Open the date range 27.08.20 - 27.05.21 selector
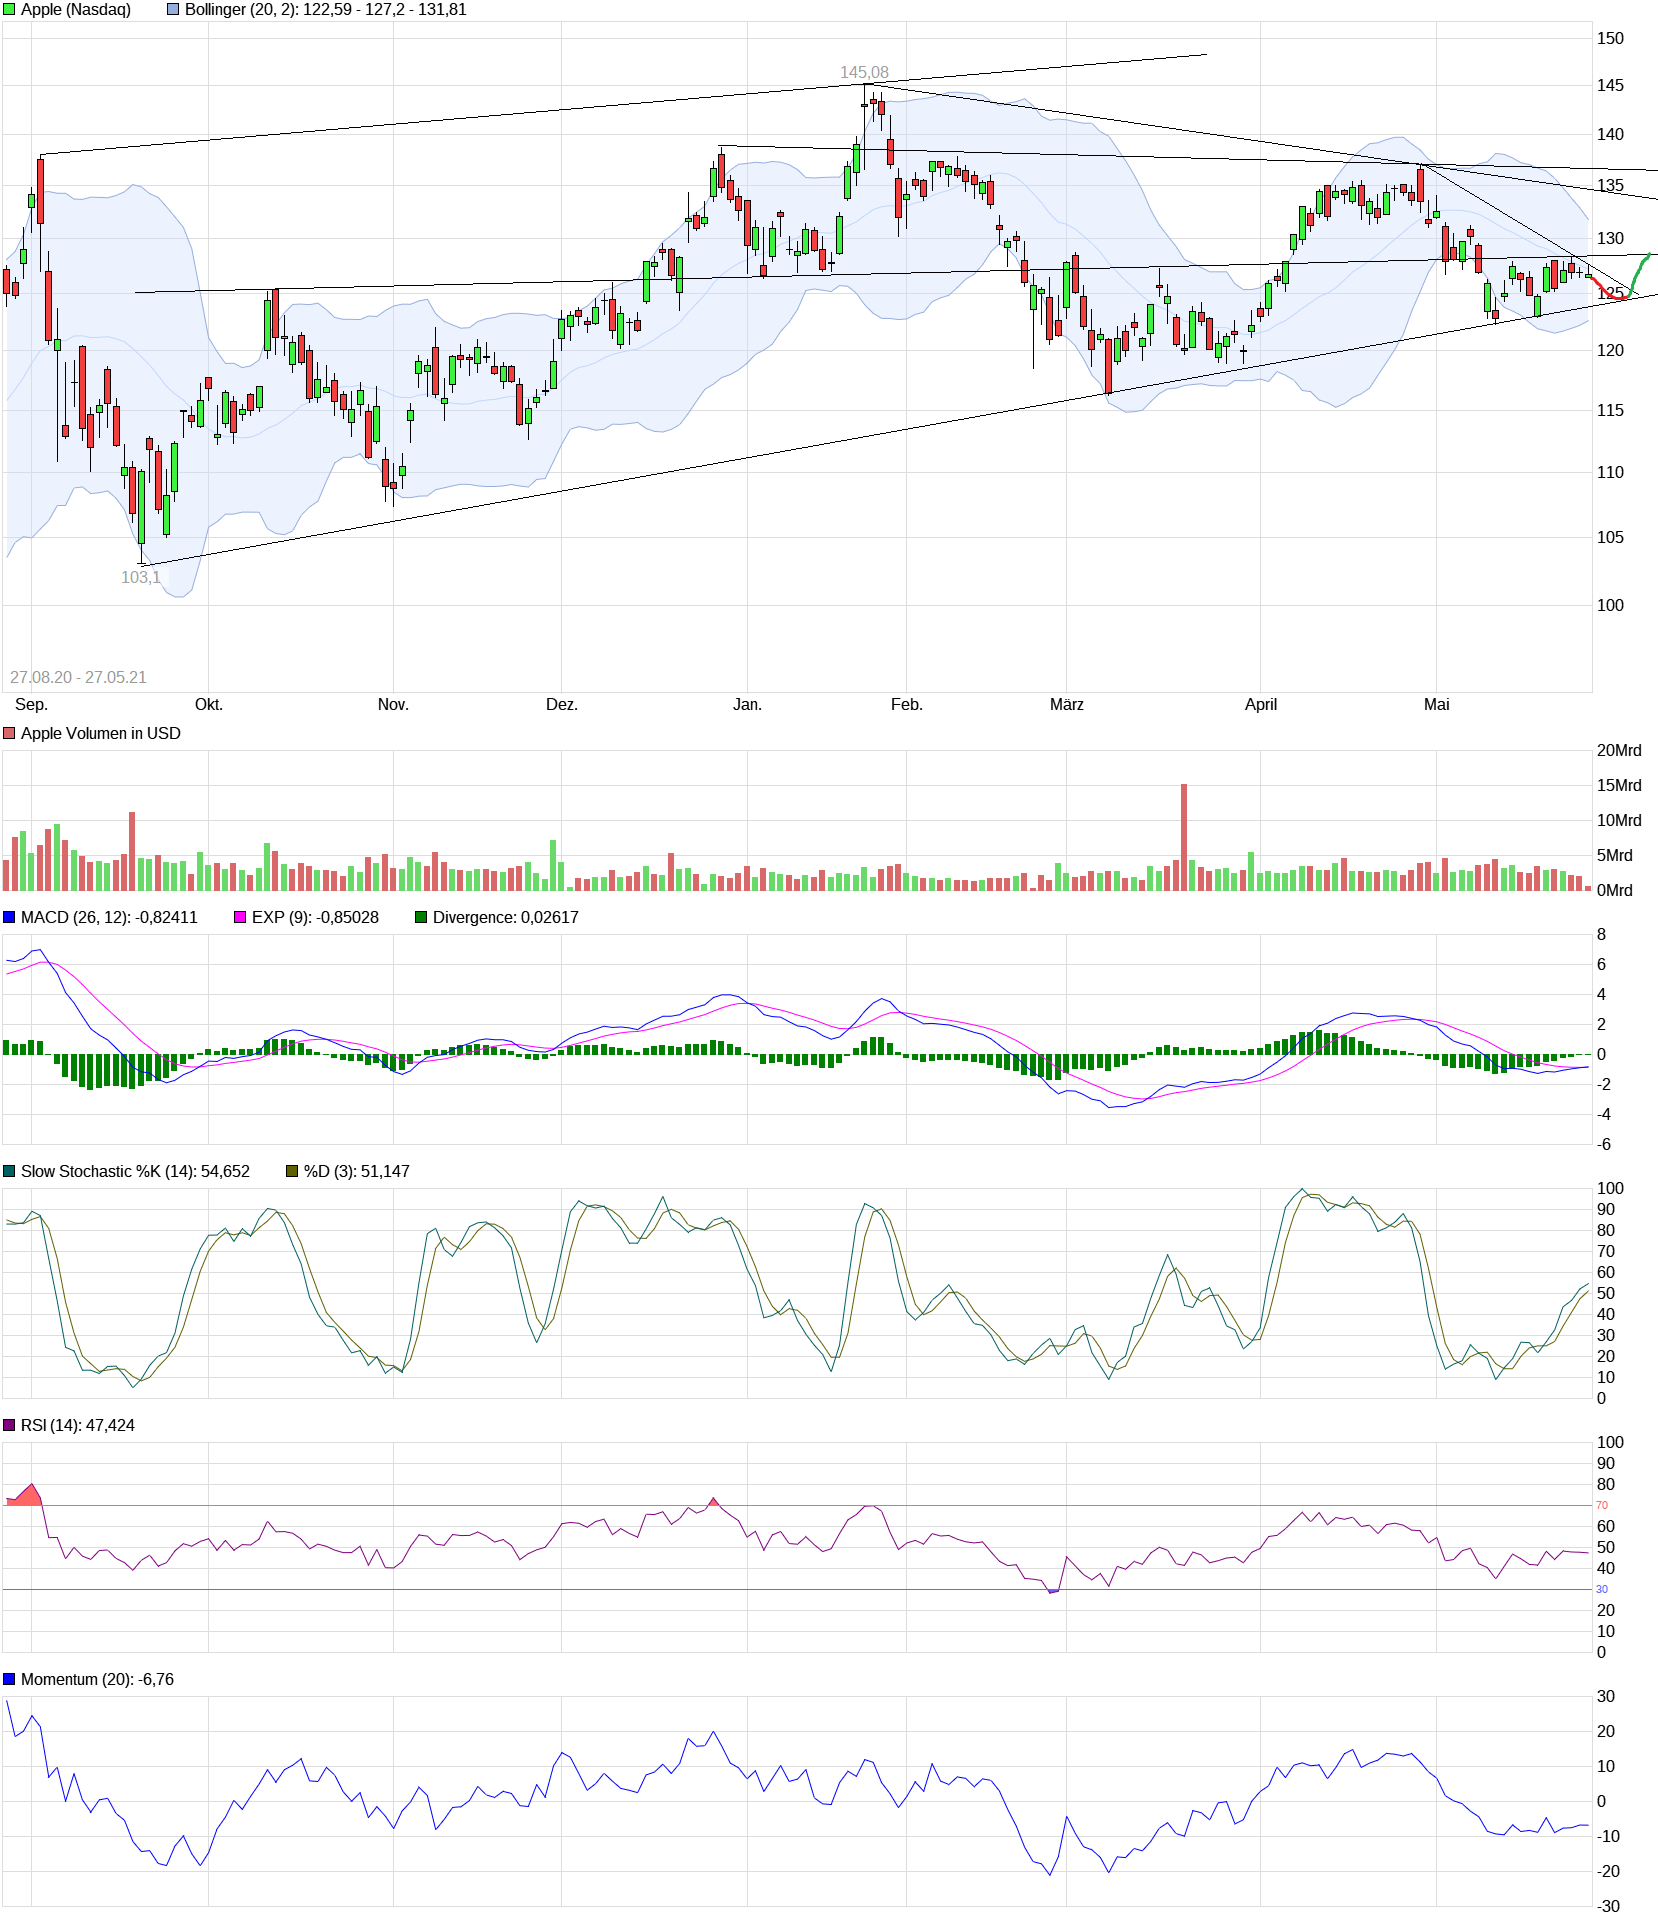 (76, 677)
